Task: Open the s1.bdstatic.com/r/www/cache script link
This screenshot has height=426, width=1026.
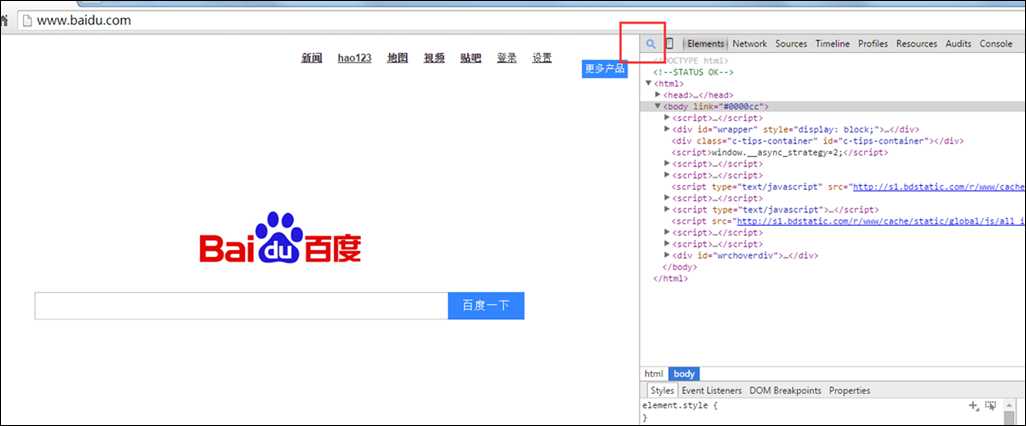Action: (938, 186)
